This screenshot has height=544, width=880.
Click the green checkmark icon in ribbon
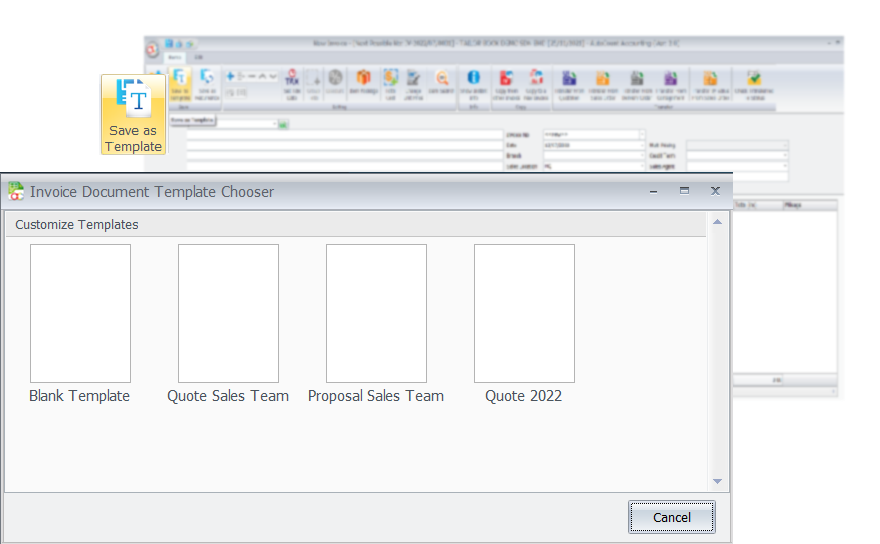[753, 79]
